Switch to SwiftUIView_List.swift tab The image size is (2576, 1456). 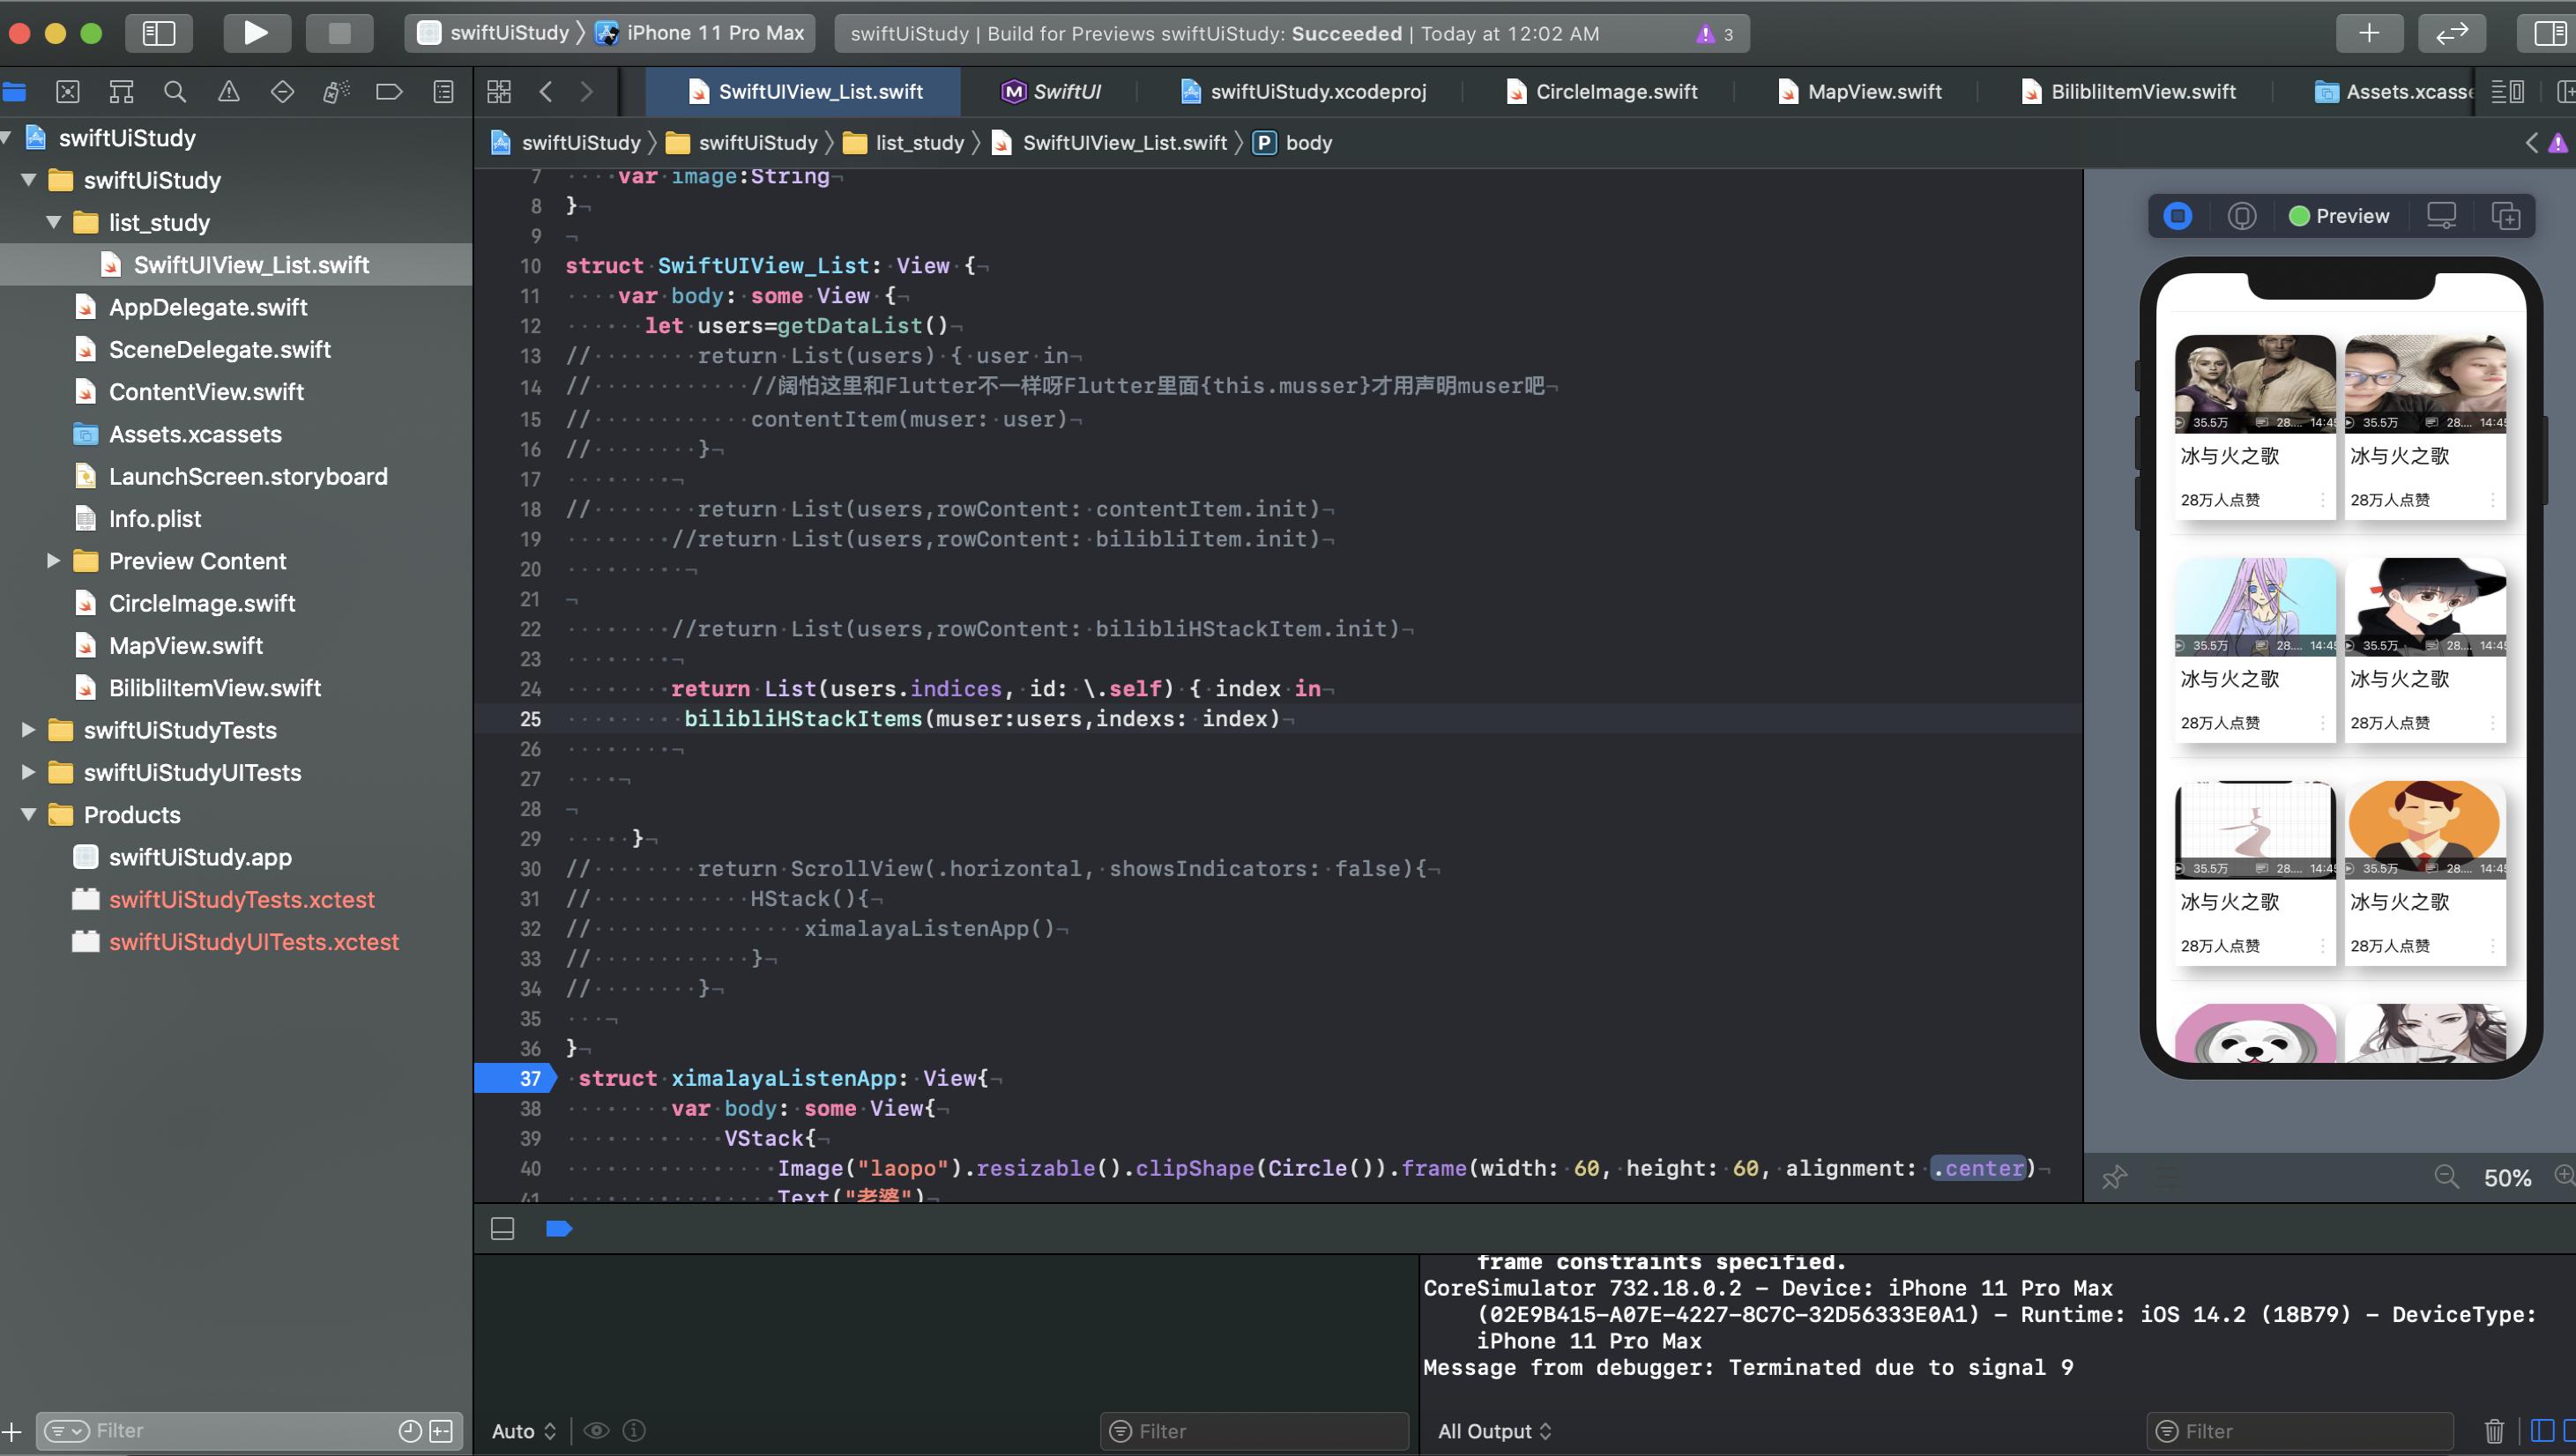pos(804,92)
